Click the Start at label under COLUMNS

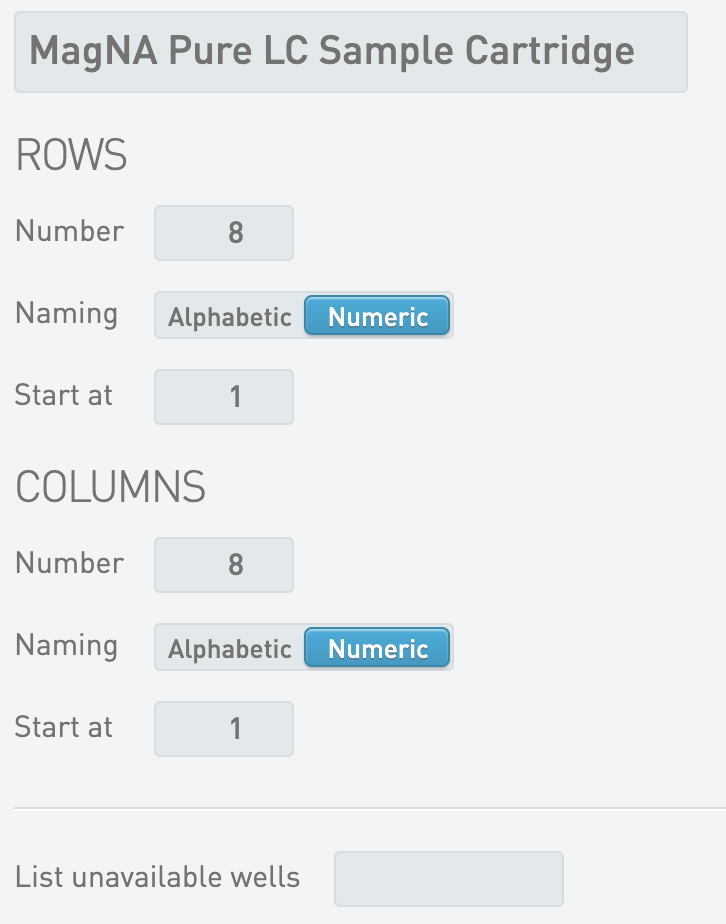tap(64, 727)
